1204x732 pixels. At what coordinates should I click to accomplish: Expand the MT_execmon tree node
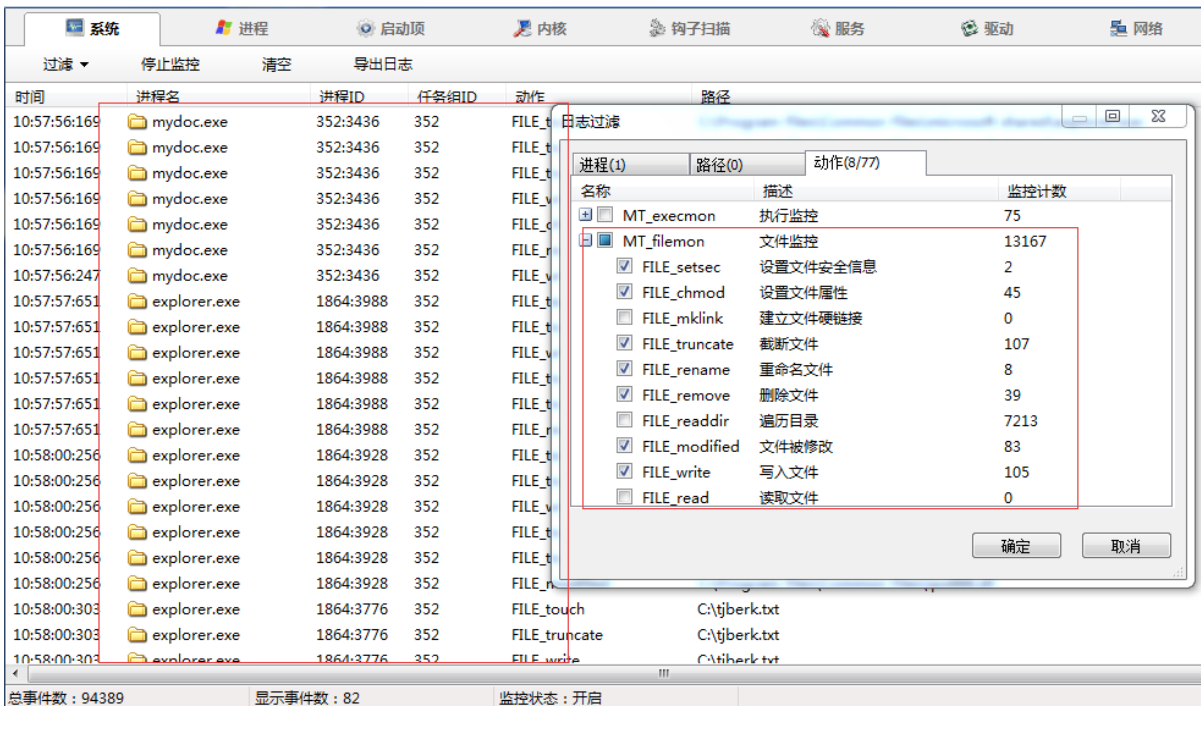pos(586,215)
